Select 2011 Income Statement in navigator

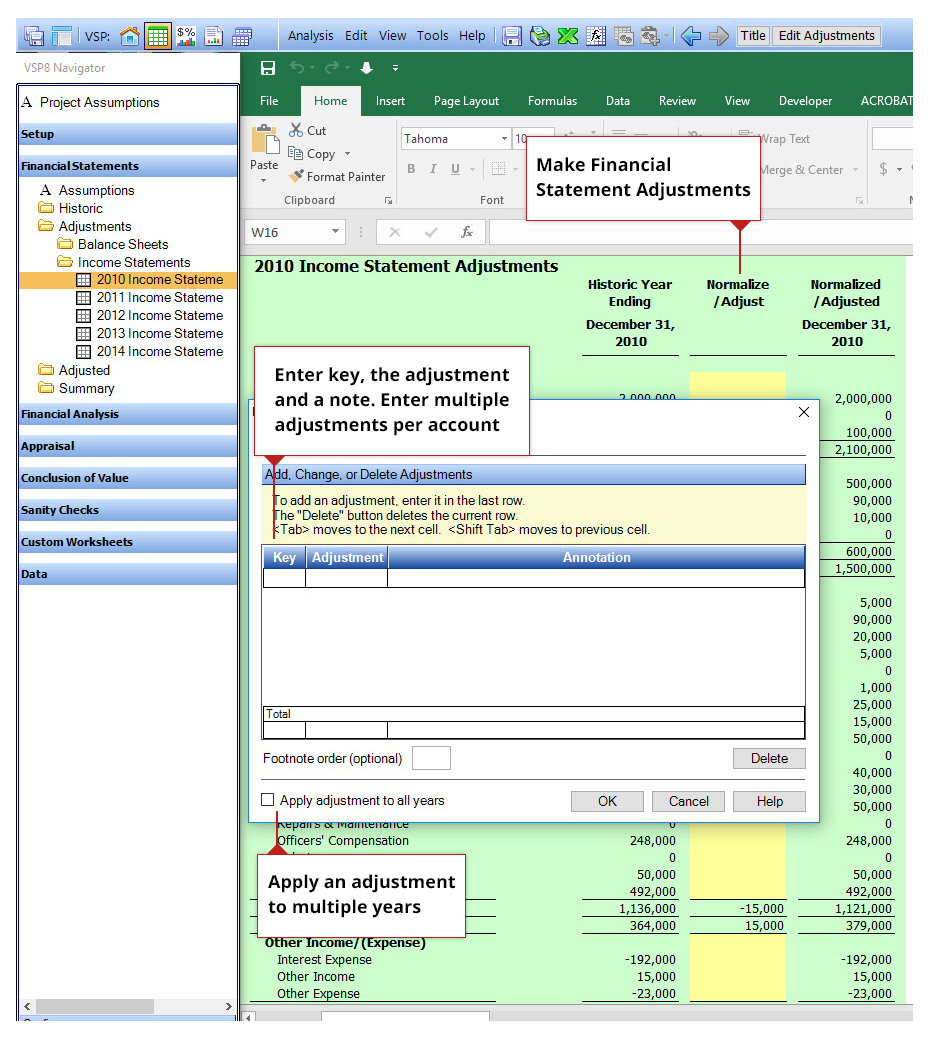pos(150,297)
